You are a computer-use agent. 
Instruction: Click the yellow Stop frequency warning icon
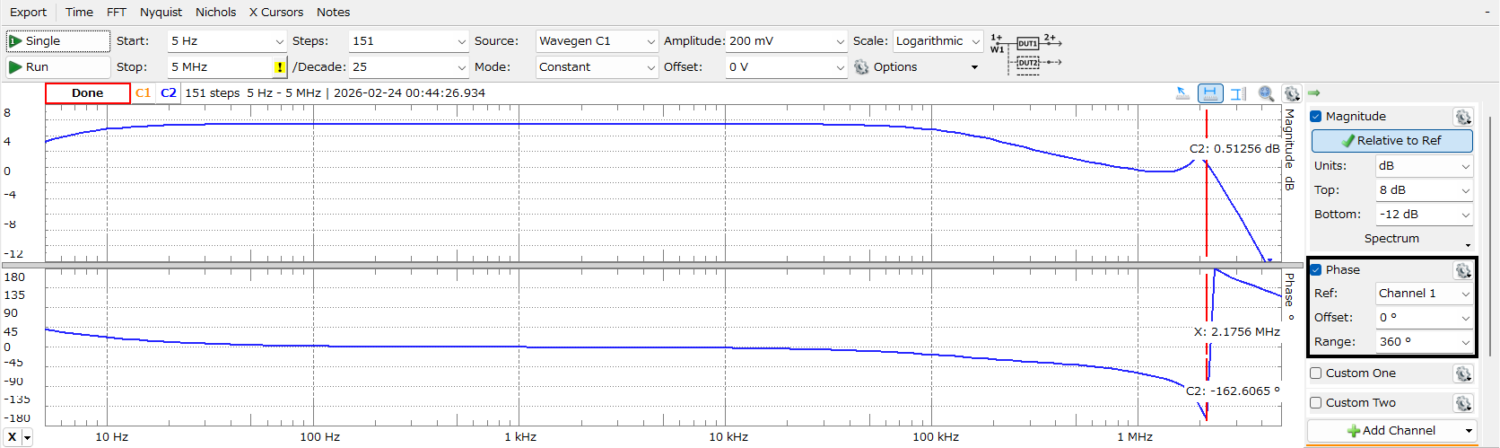point(280,67)
